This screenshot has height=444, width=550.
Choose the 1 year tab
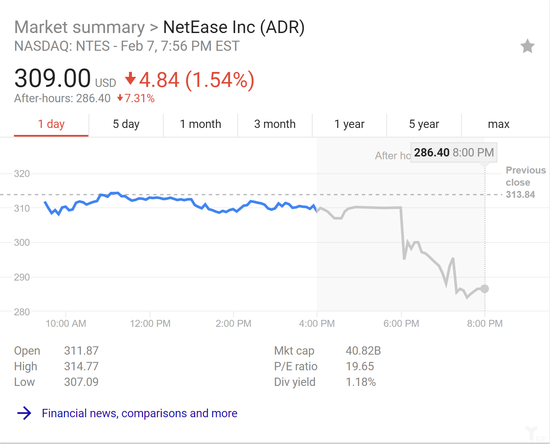click(349, 124)
